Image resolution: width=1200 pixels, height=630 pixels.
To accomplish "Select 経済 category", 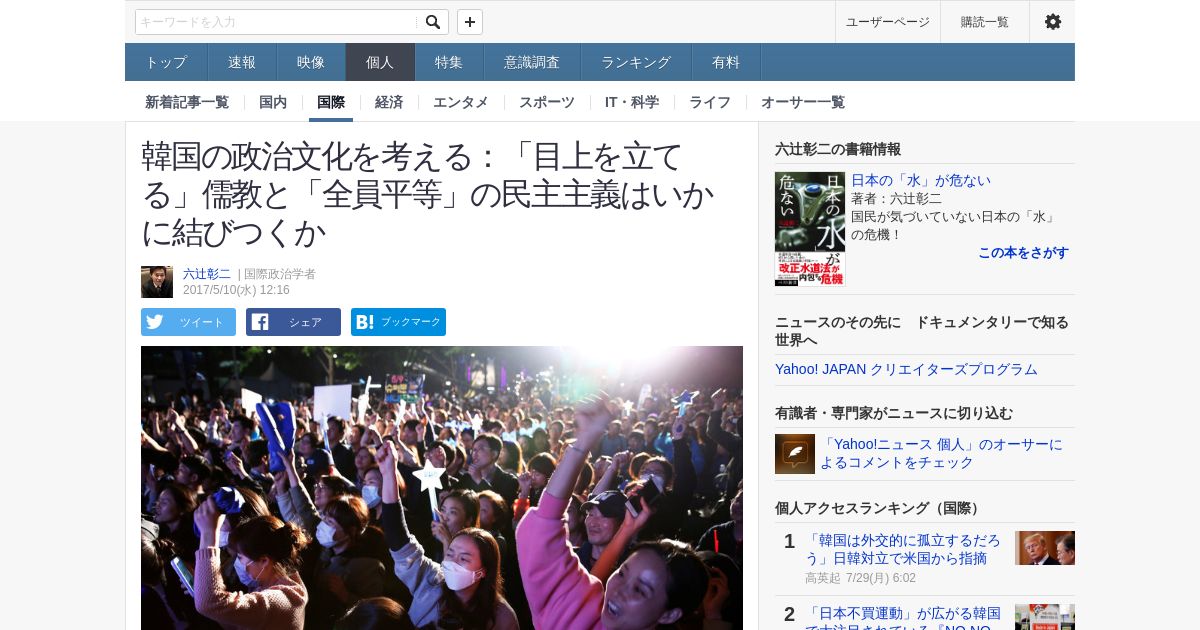I will click(x=389, y=102).
